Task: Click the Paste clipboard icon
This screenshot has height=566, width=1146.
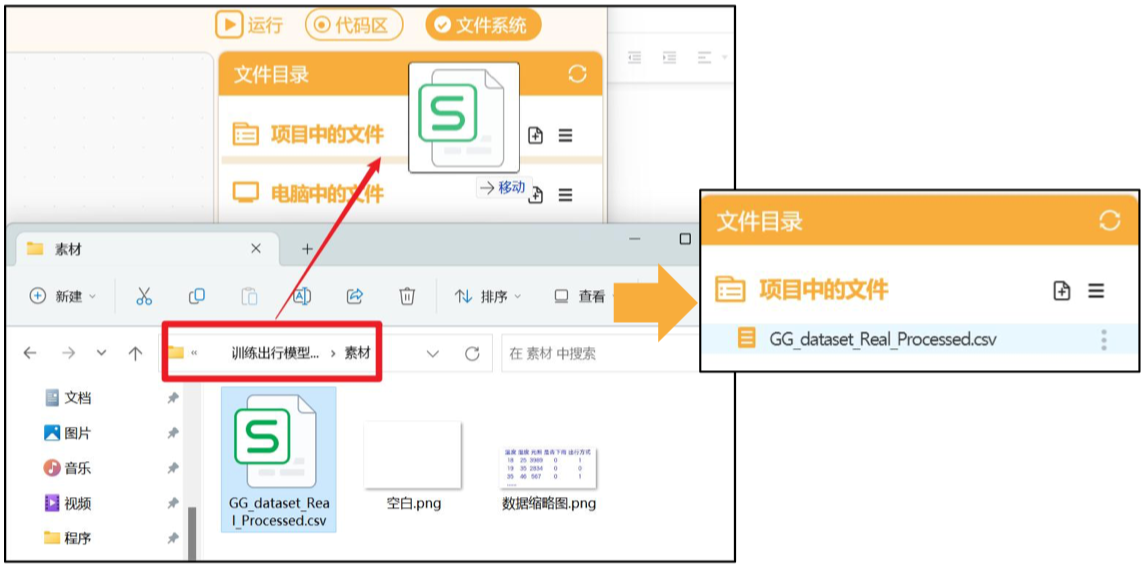Action: [x=249, y=296]
